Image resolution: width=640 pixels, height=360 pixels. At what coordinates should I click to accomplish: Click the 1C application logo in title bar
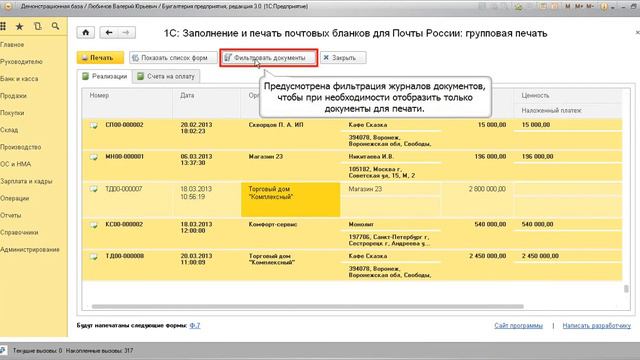pyautogui.click(x=7, y=7)
